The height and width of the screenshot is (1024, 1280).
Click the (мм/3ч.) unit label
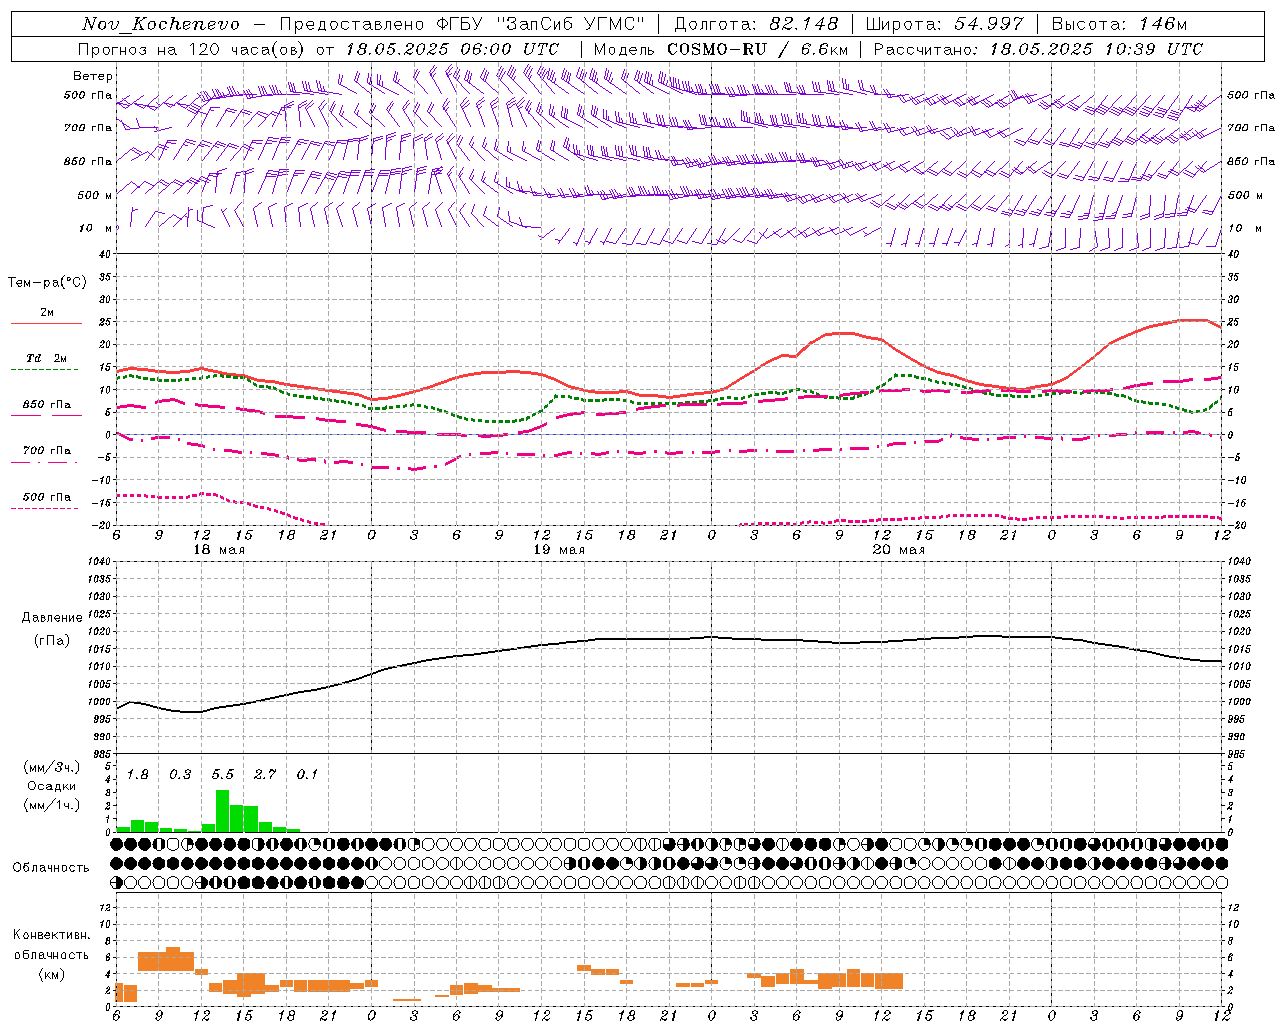51,767
